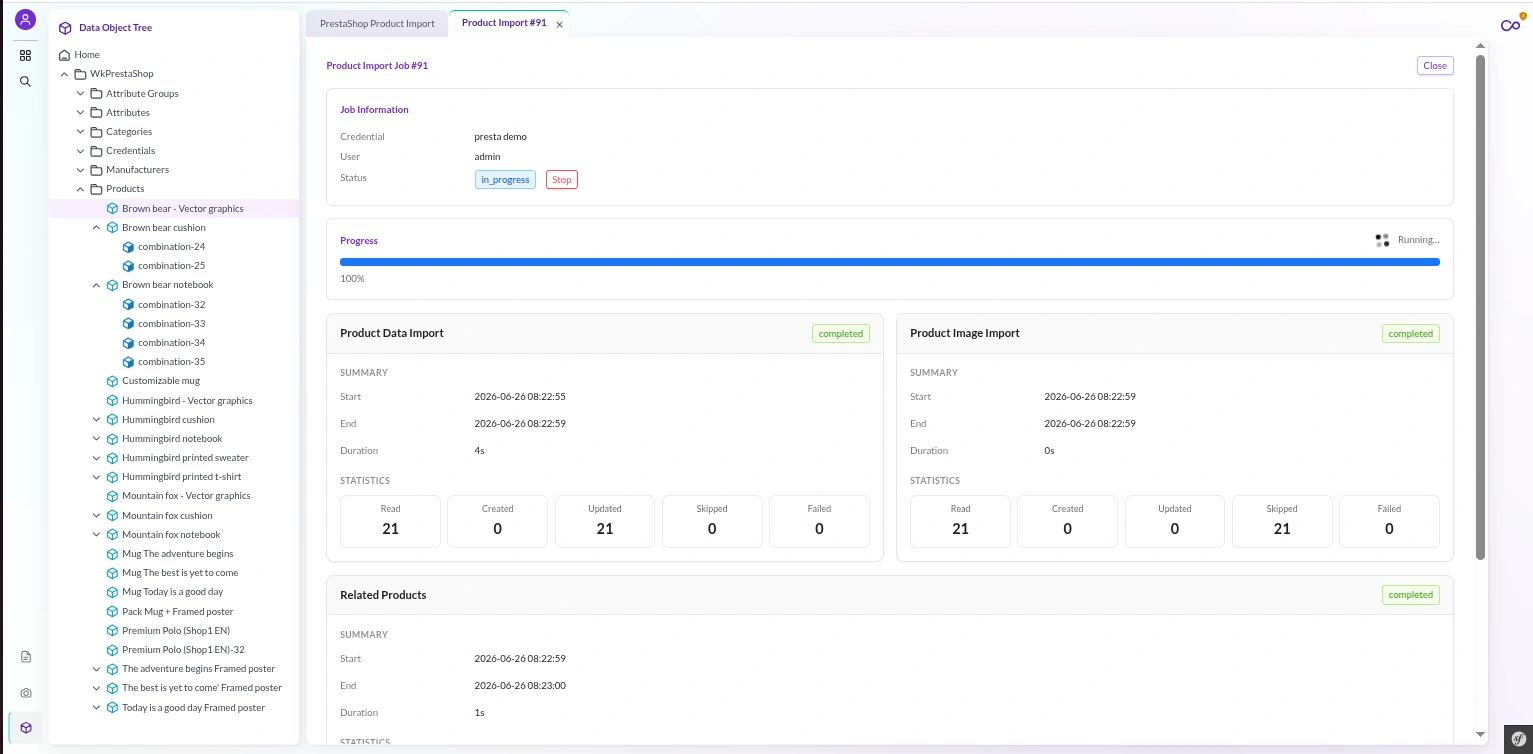Click the combination-33 object icon
Viewport: 1533px width, 754px height.
click(128, 324)
